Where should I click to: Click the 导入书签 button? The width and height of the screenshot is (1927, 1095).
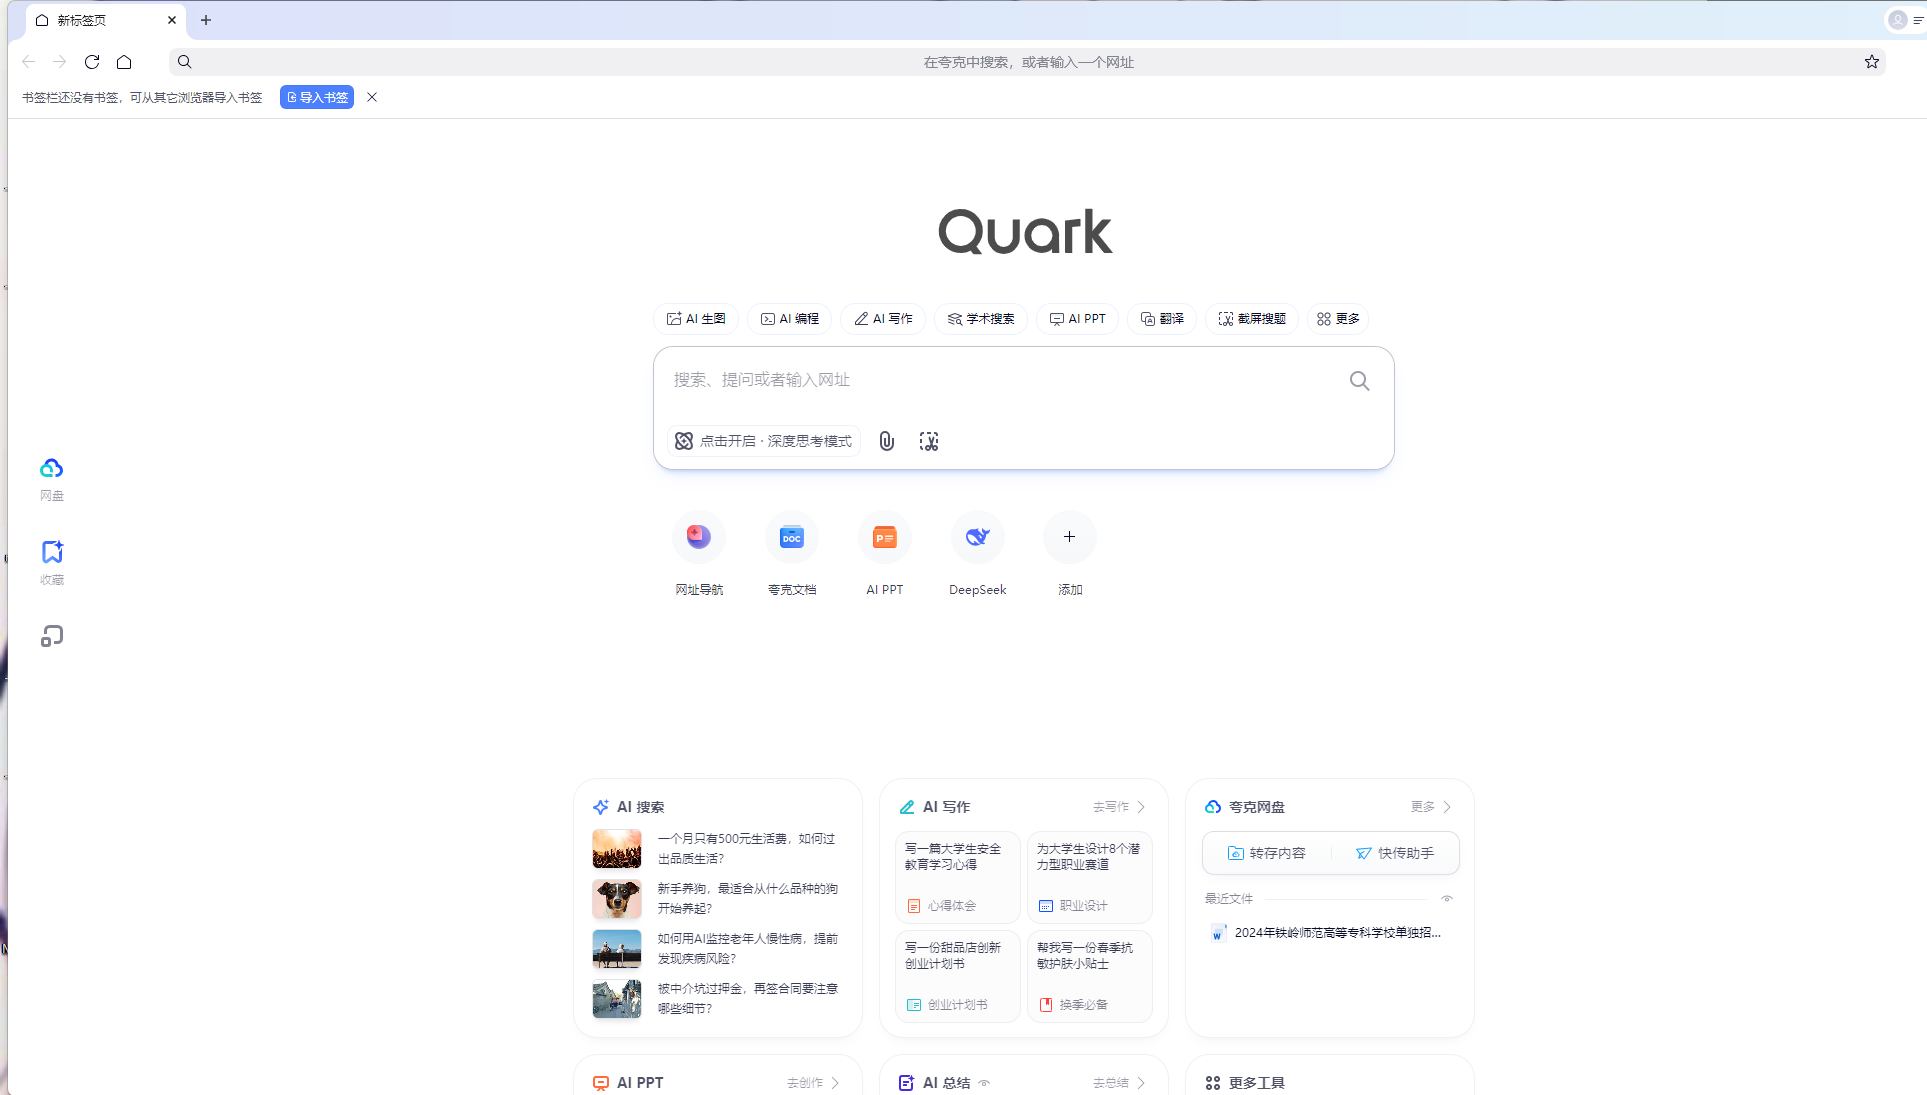click(317, 97)
